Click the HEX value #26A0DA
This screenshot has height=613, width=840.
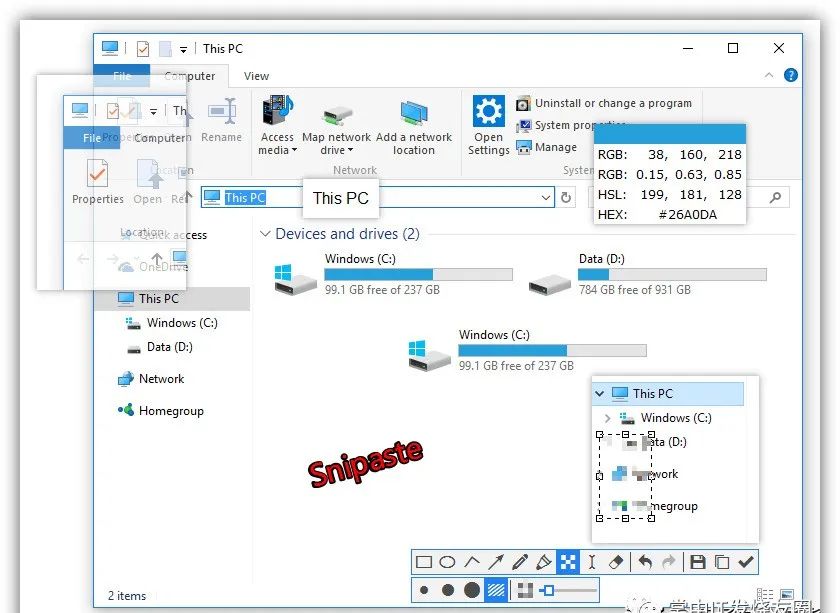(x=687, y=215)
